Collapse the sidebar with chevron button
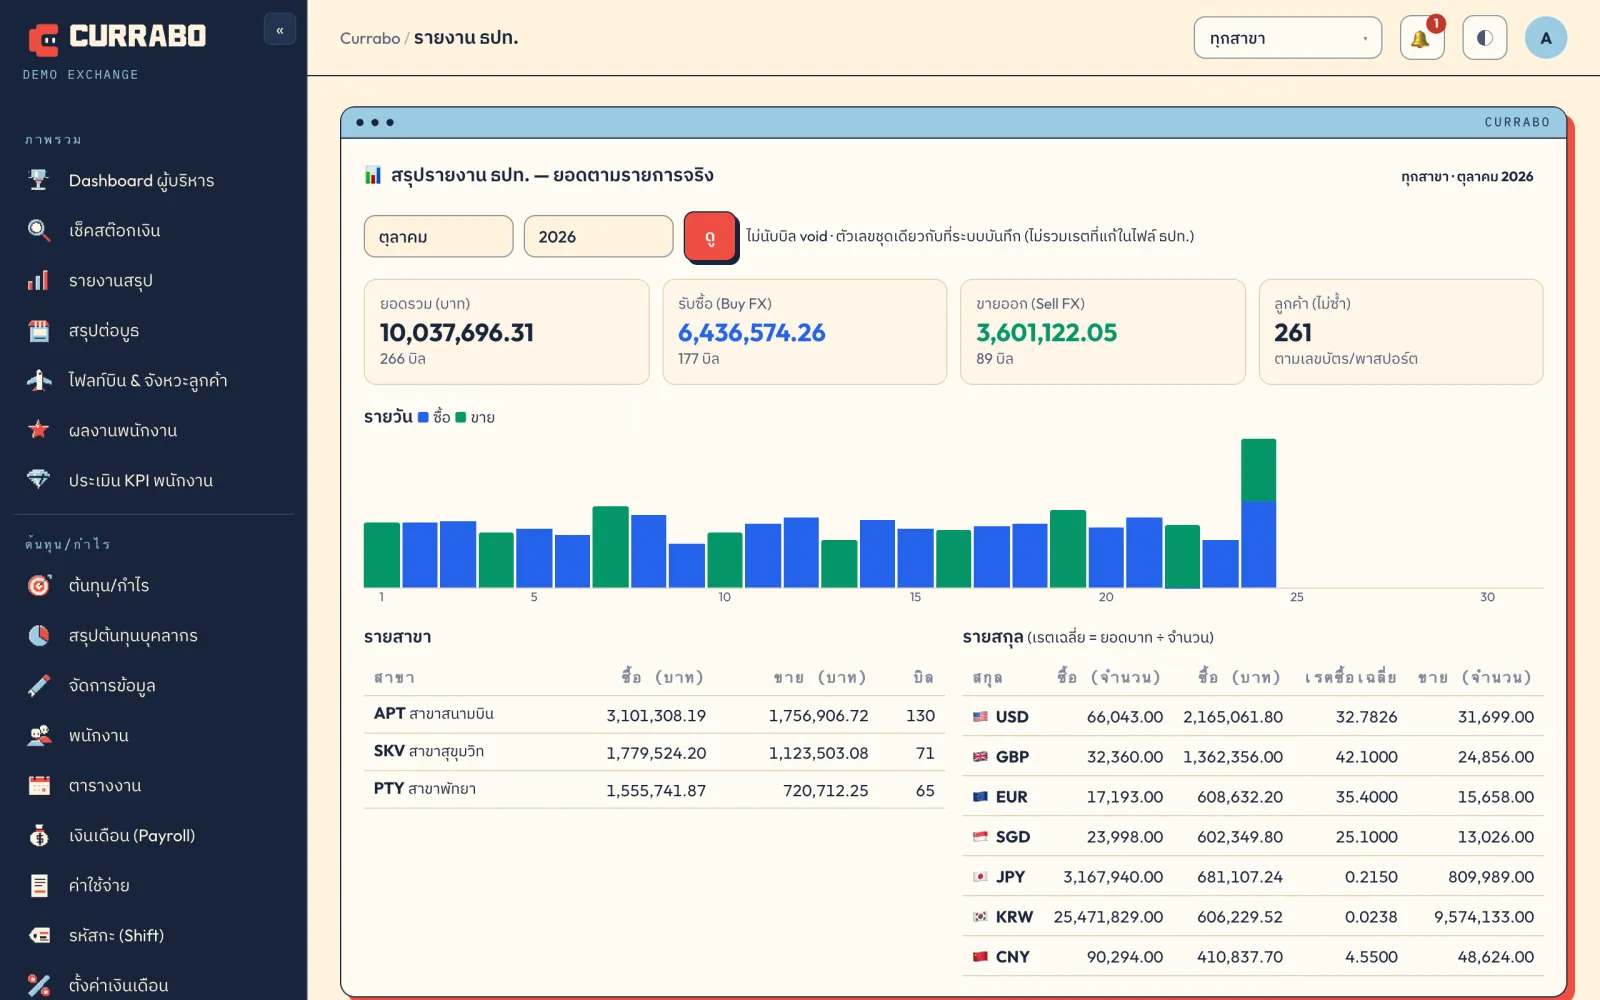 (280, 30)
